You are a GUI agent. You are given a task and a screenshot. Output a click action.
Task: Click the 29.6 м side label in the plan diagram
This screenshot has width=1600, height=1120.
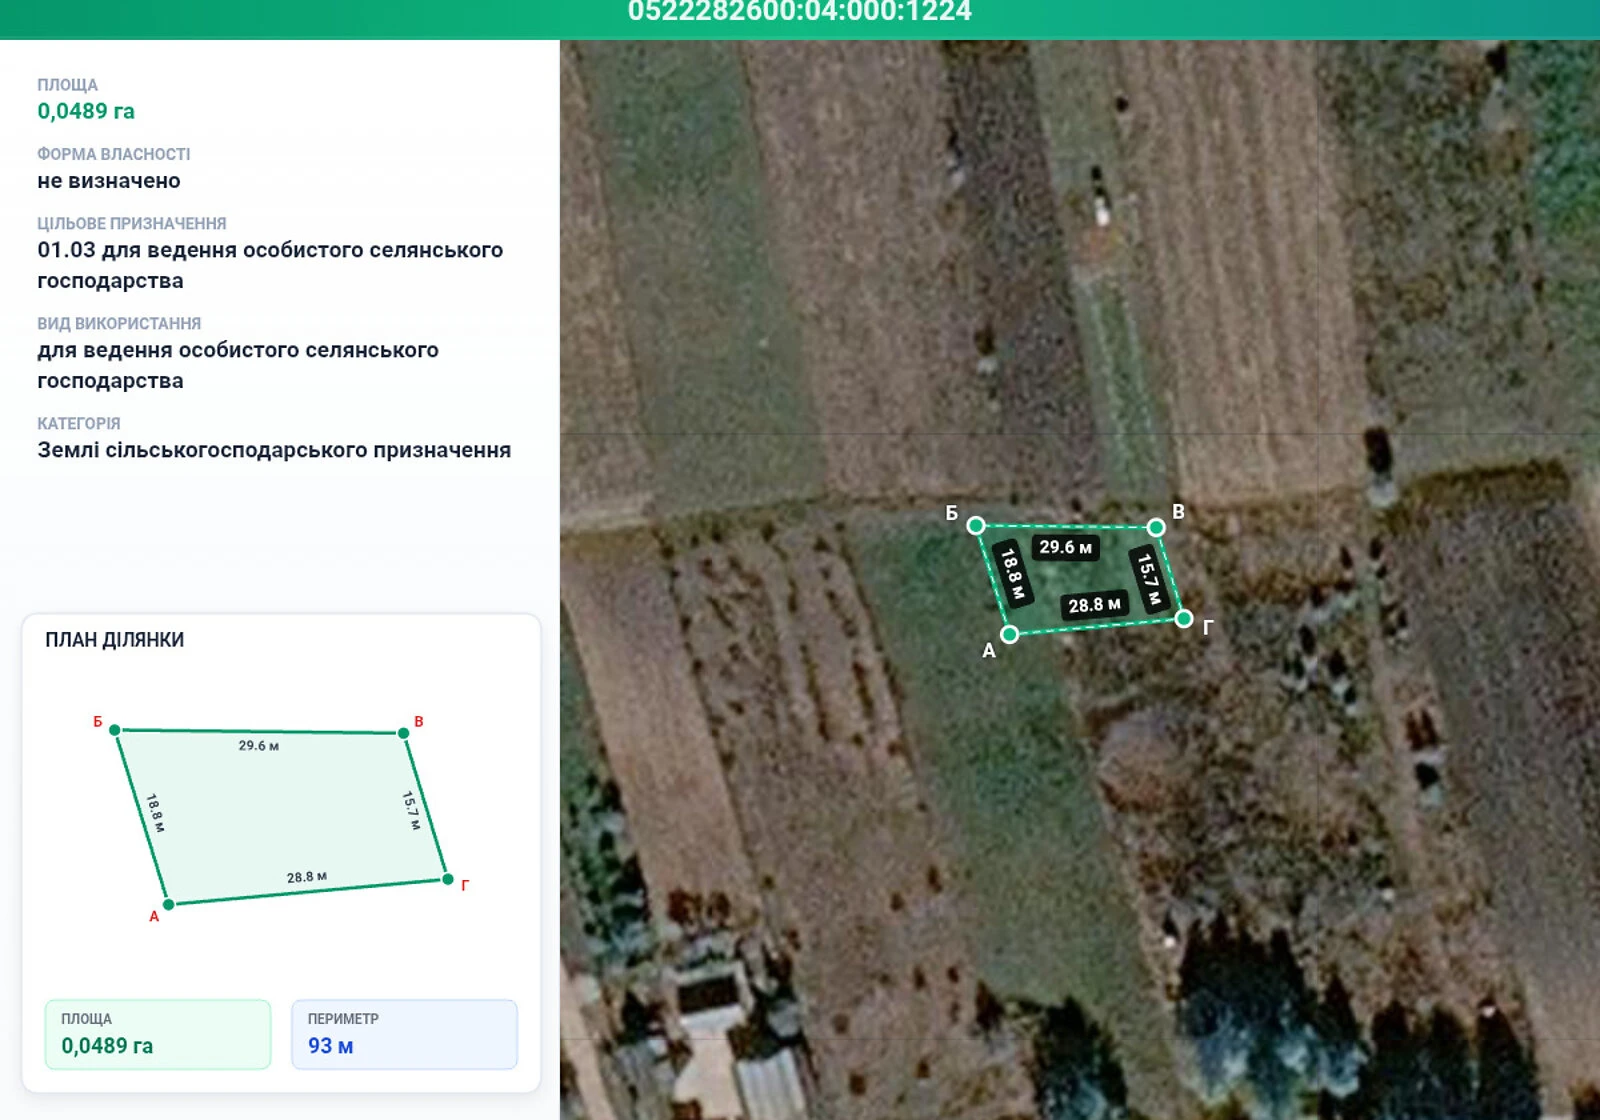coord(259,746)
